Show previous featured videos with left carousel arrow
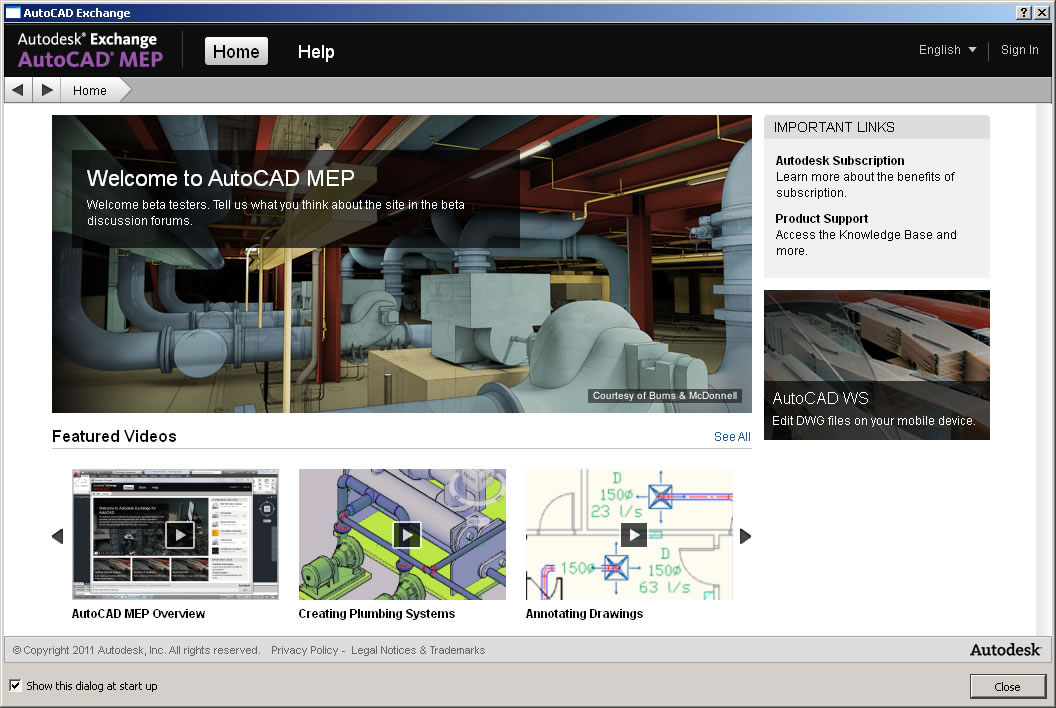 point(57,536)
